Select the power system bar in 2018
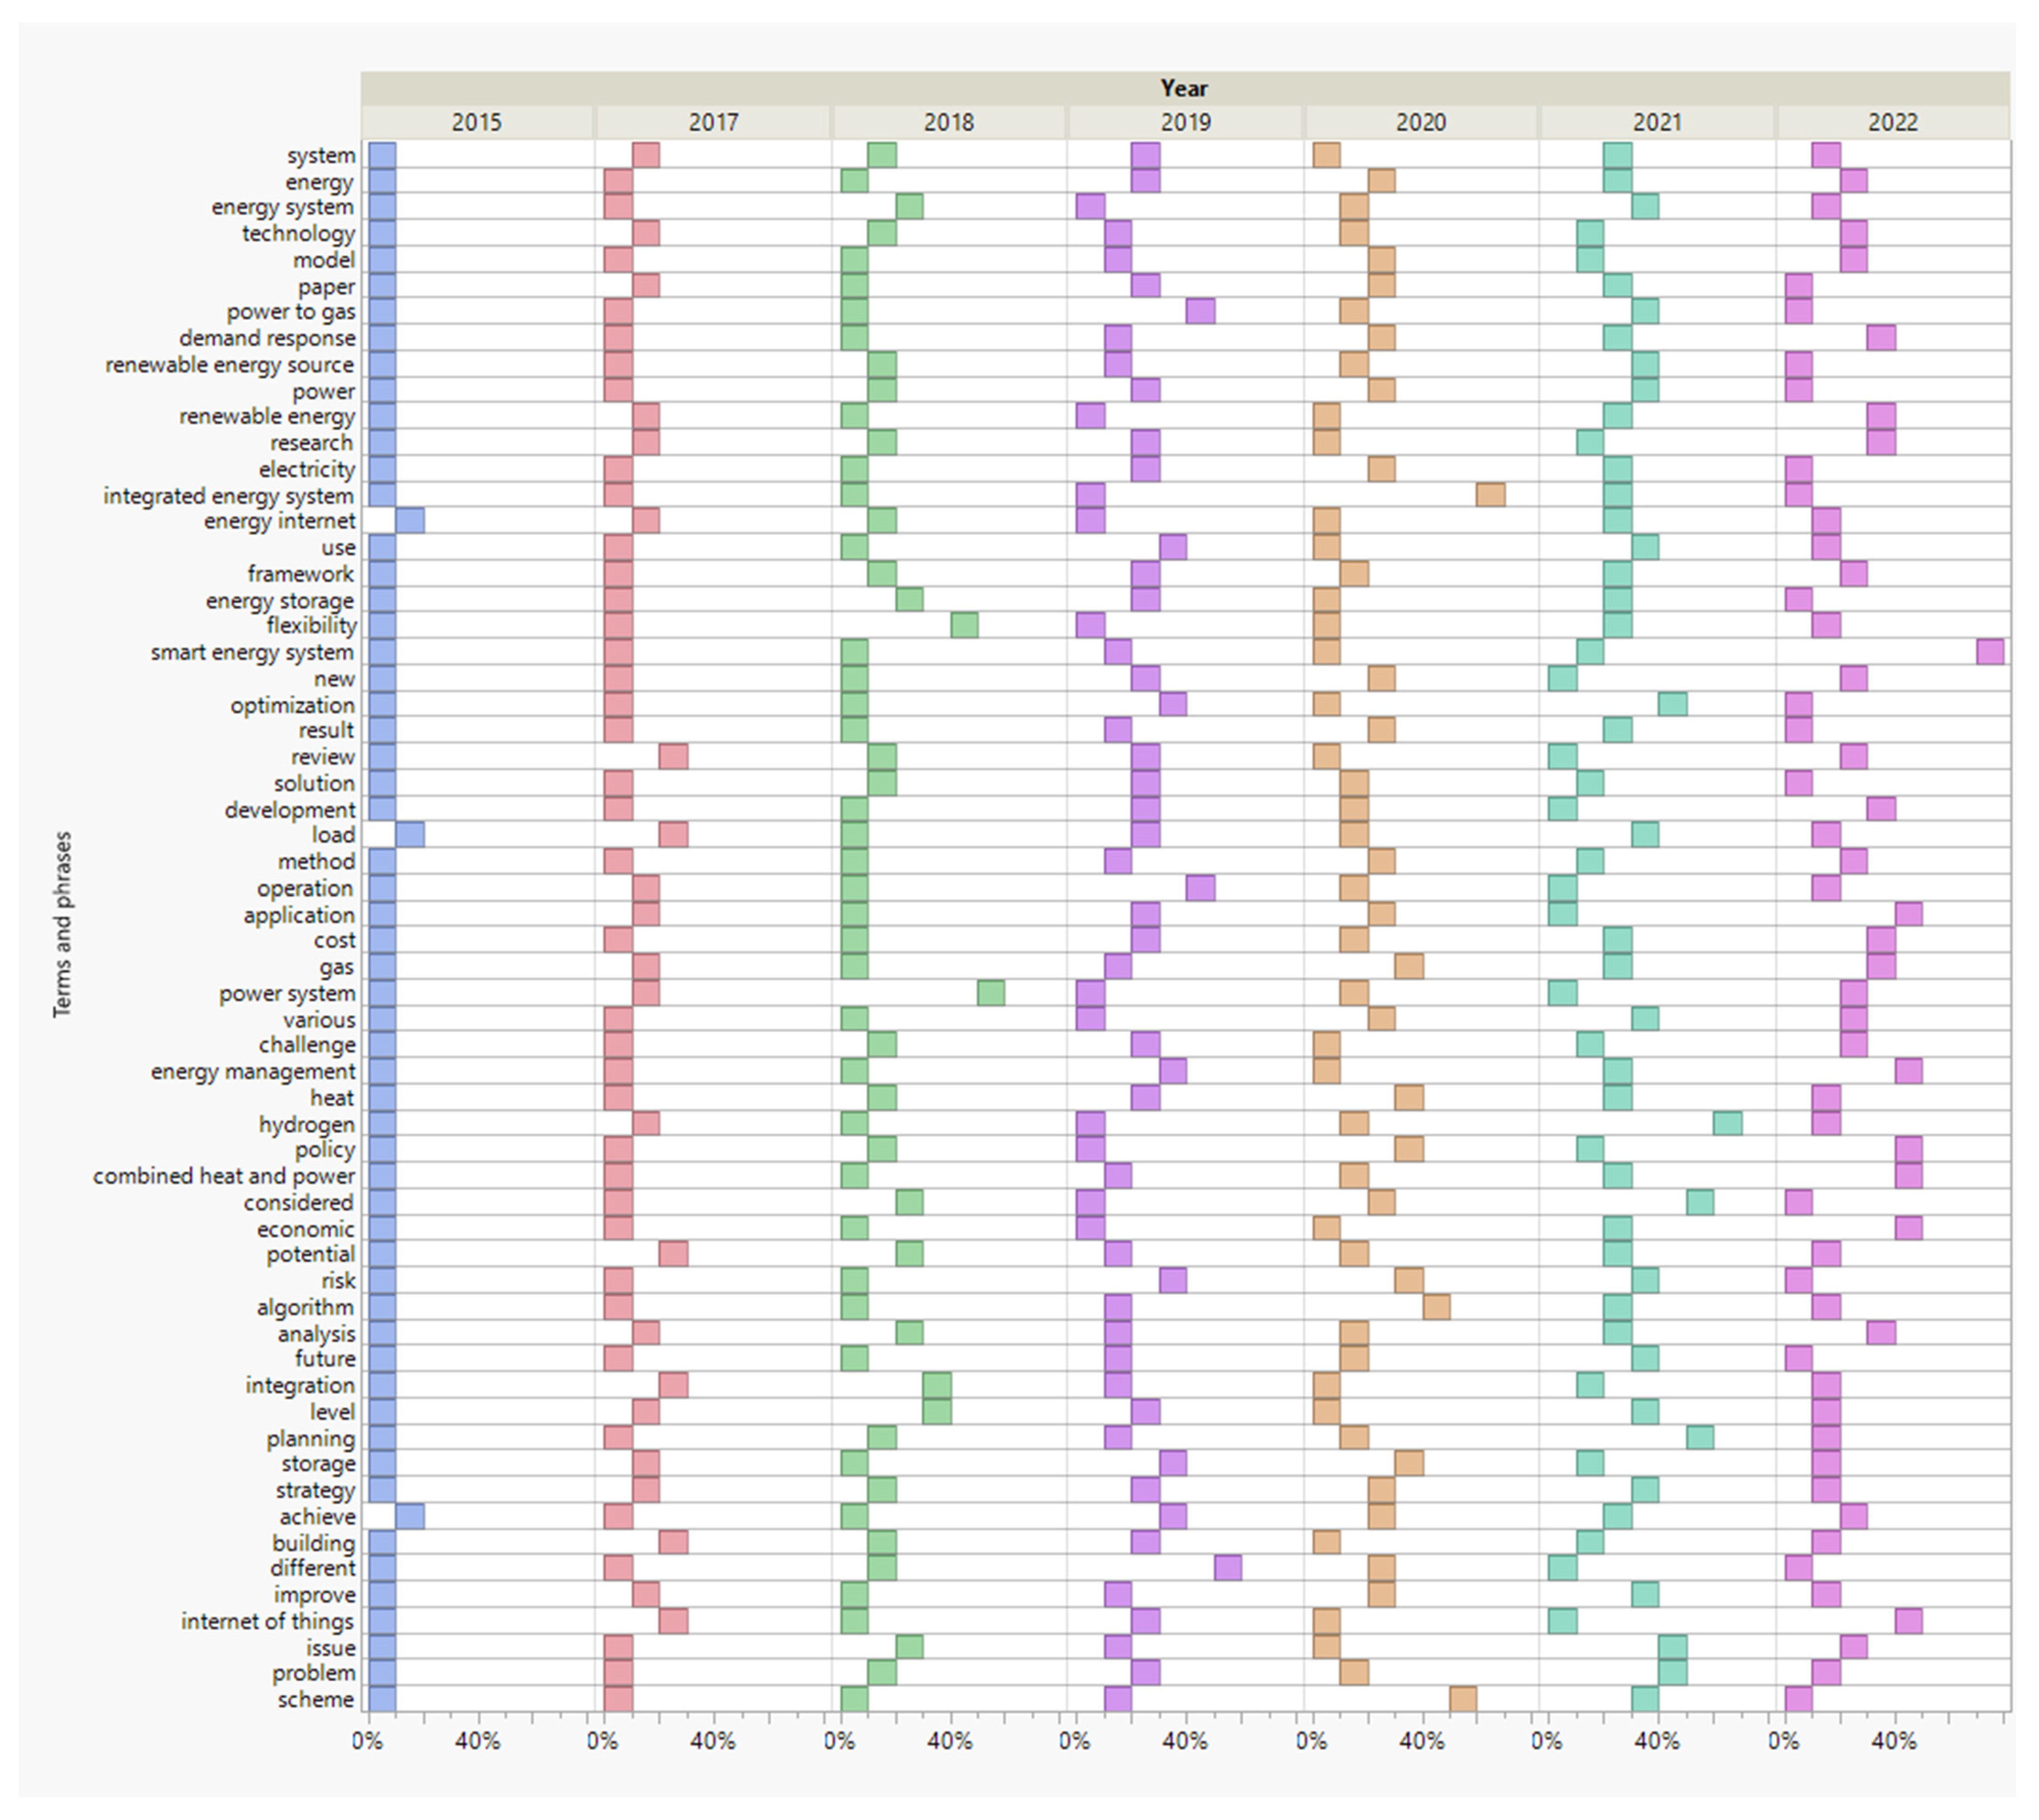2039x1820 pixels. pyautogui.click(x=990, y=993)
